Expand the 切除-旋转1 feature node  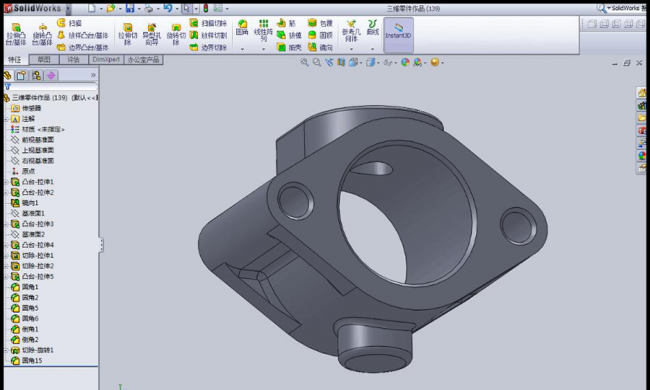(x=6, y=350)
